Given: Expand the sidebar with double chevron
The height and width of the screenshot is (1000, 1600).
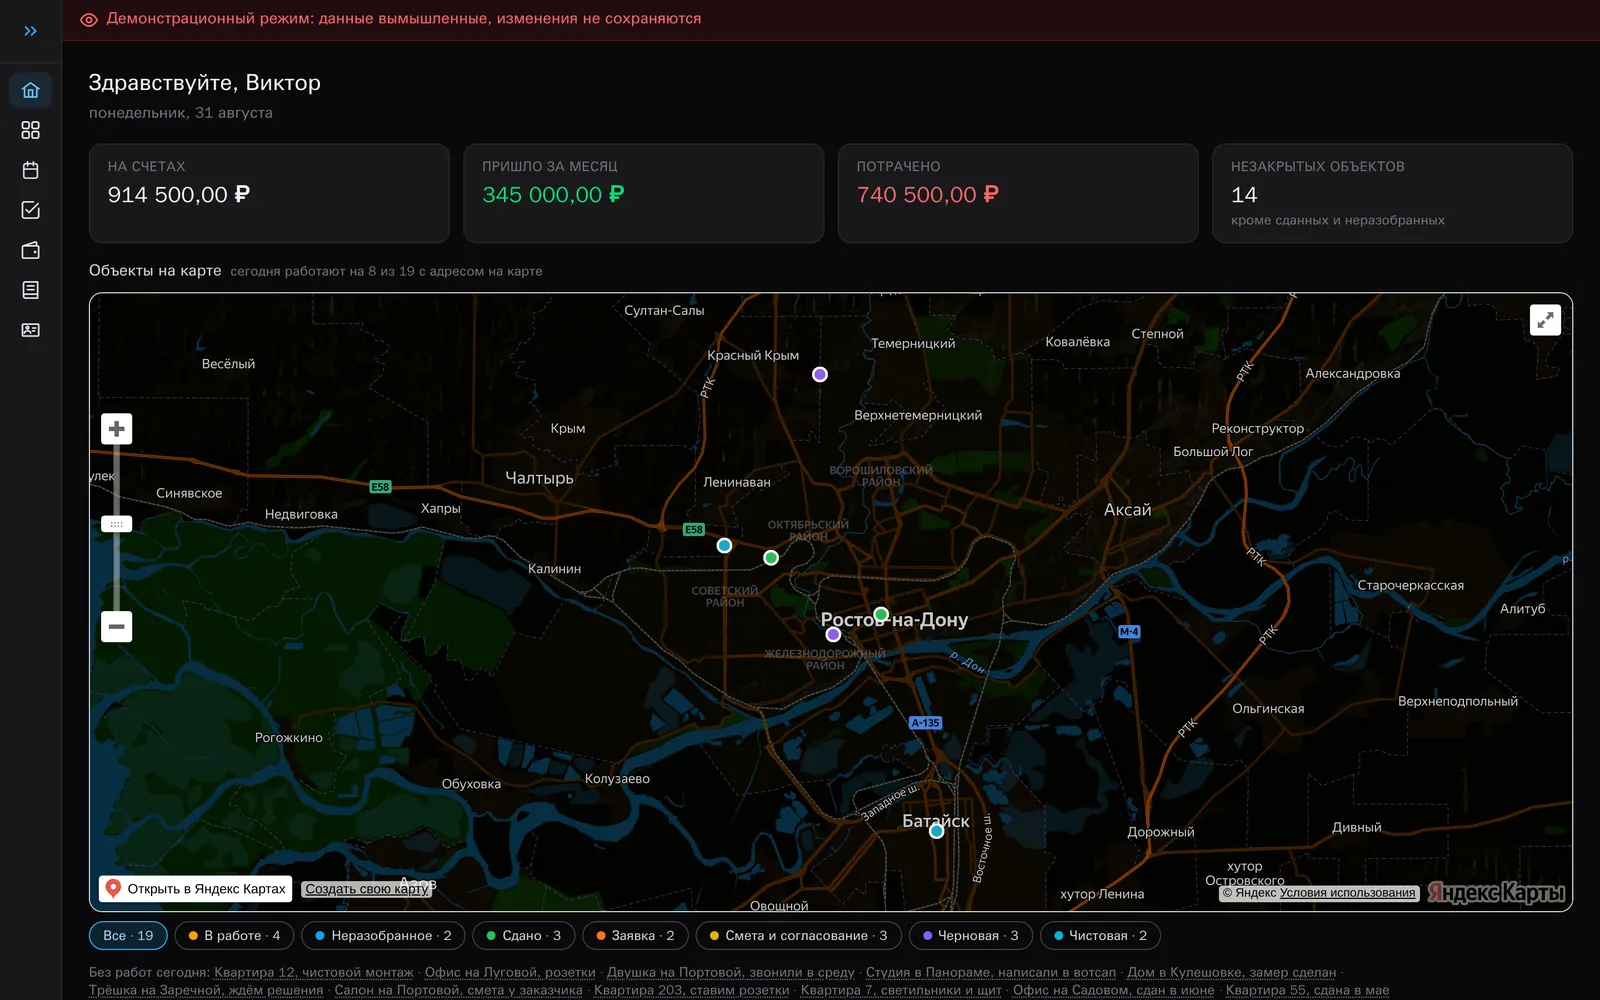Looking at the screenshot, I should coord(30,31).
